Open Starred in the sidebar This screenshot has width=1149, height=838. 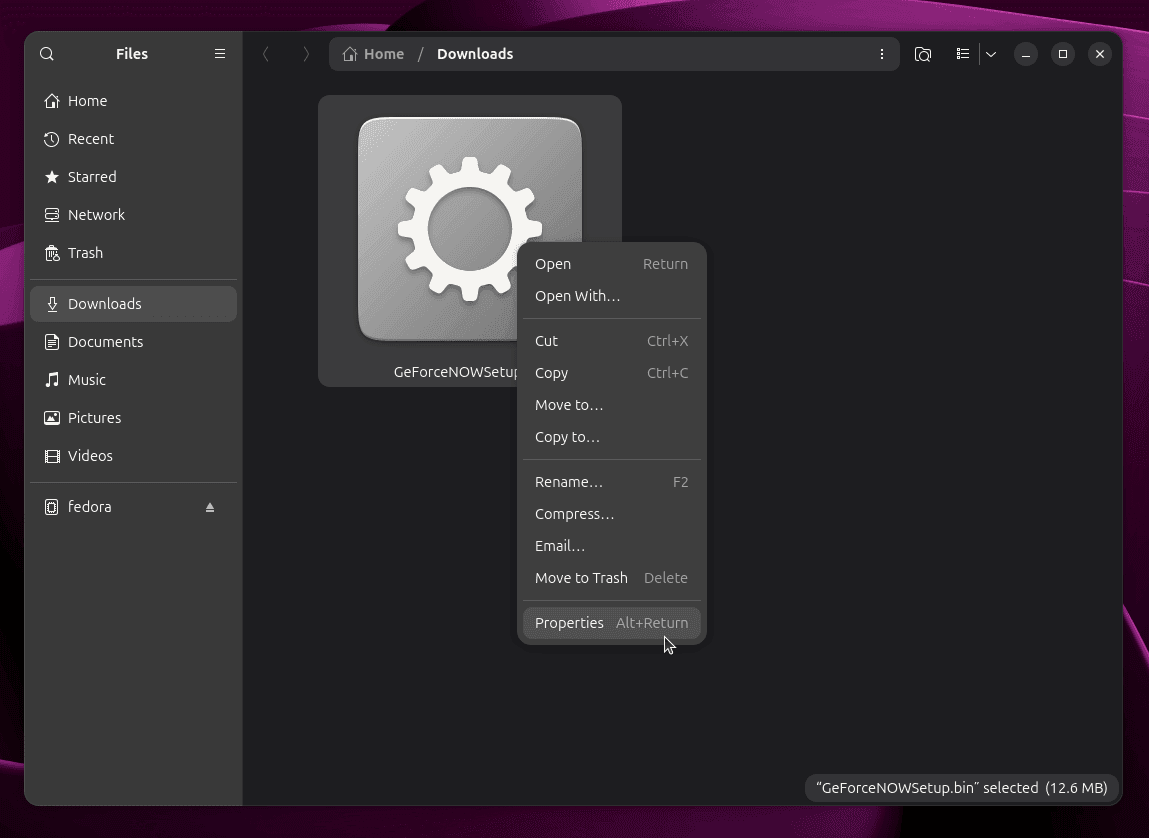point(133,177)
